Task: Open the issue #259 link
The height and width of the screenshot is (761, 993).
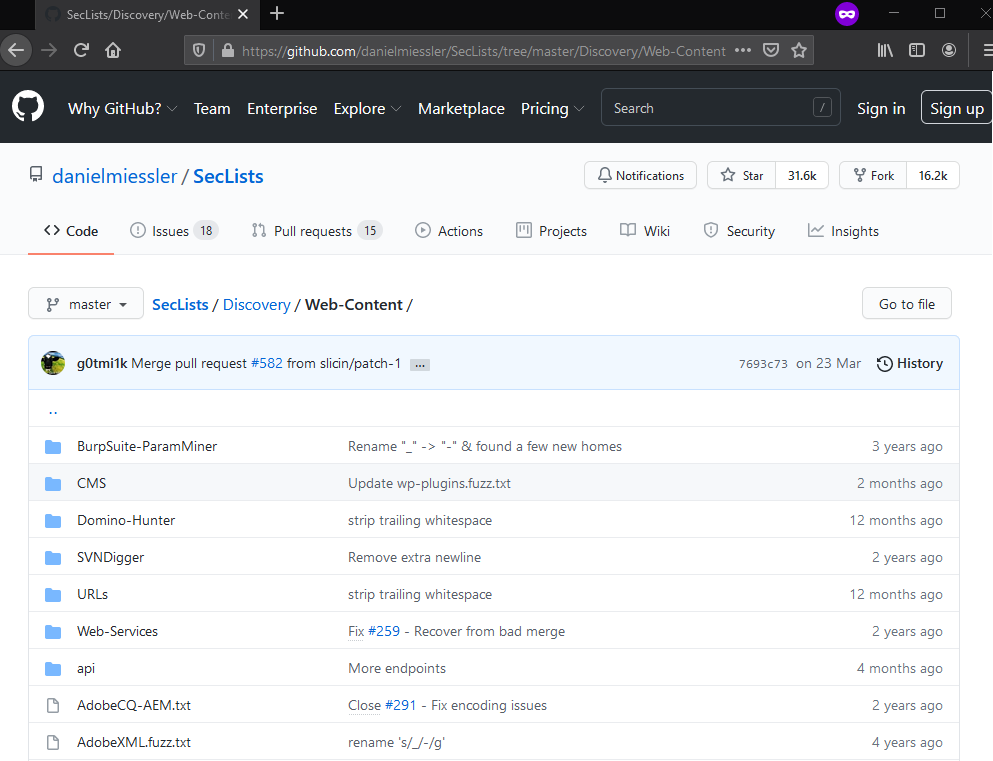Action: click(384, 631)
